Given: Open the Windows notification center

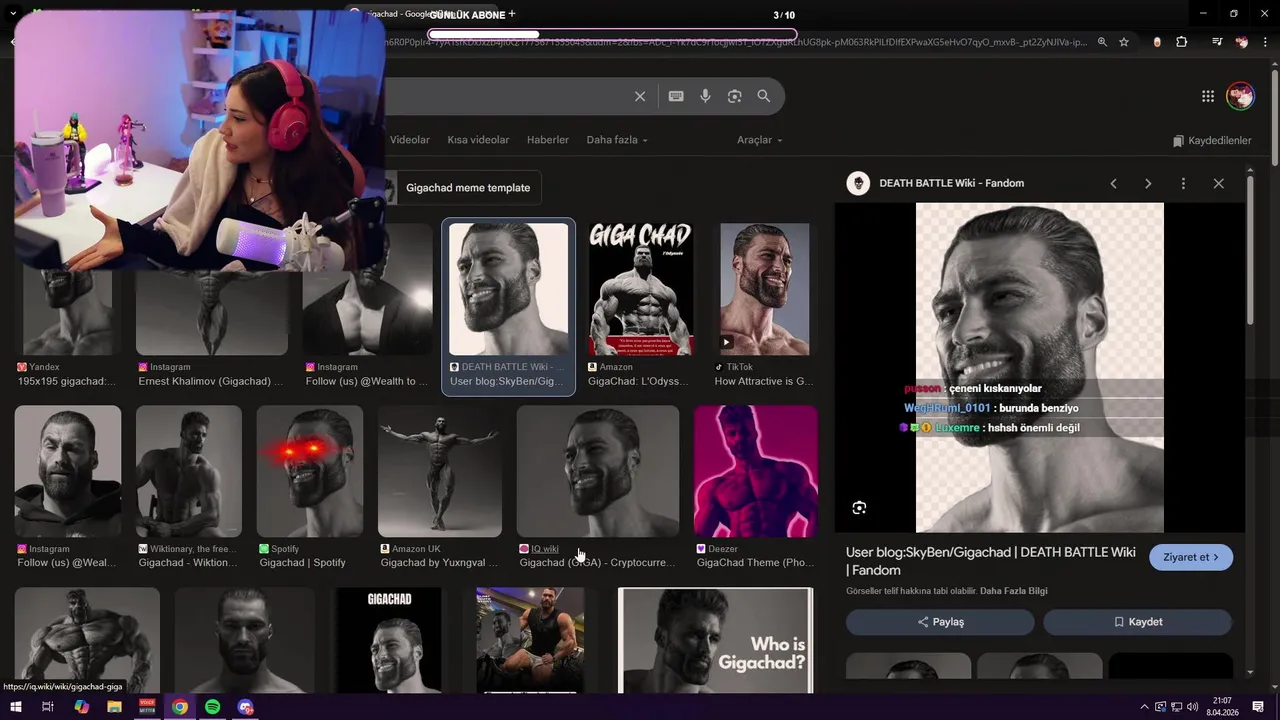Looking at the screenshot, I should 1258,707.
